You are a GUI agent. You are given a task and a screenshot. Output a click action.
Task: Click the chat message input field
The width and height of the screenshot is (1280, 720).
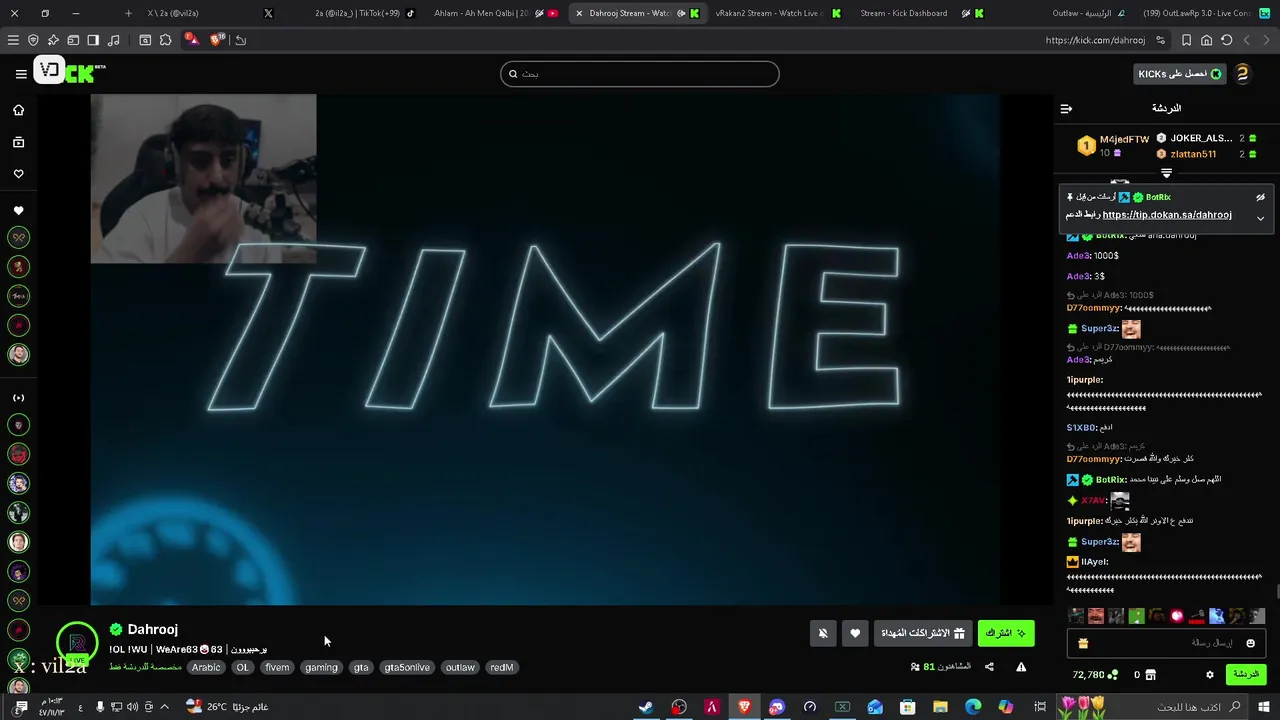1165,643
